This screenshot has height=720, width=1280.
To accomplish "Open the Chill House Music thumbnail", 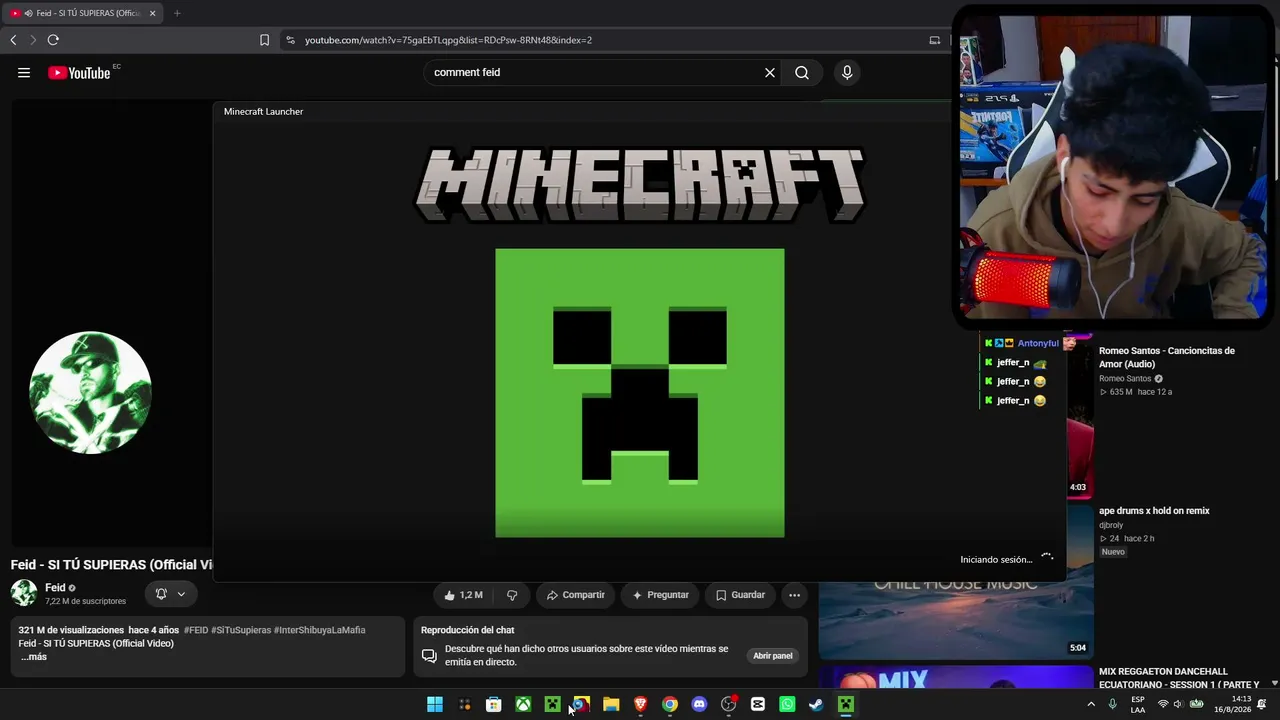I will pyautogui.click(x=956, y=620).
